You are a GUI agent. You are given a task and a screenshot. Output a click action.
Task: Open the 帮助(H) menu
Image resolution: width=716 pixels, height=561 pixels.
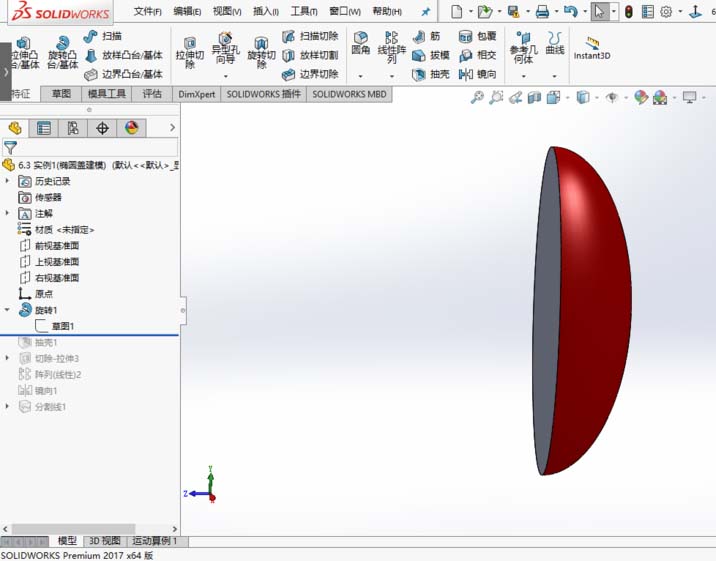tap(387, 11)
